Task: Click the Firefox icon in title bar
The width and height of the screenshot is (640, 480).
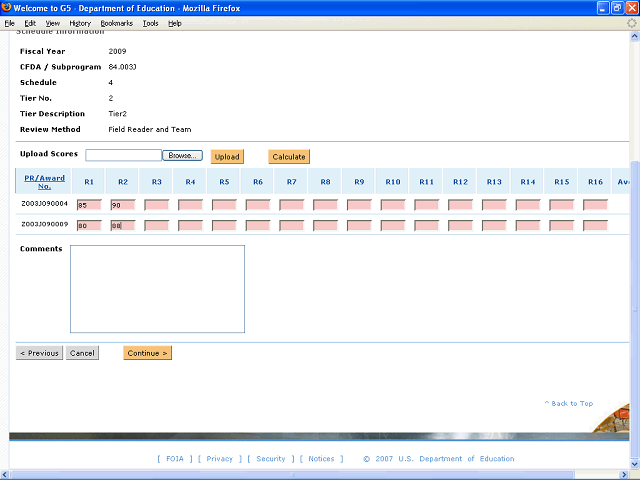Action: point(9,8)
